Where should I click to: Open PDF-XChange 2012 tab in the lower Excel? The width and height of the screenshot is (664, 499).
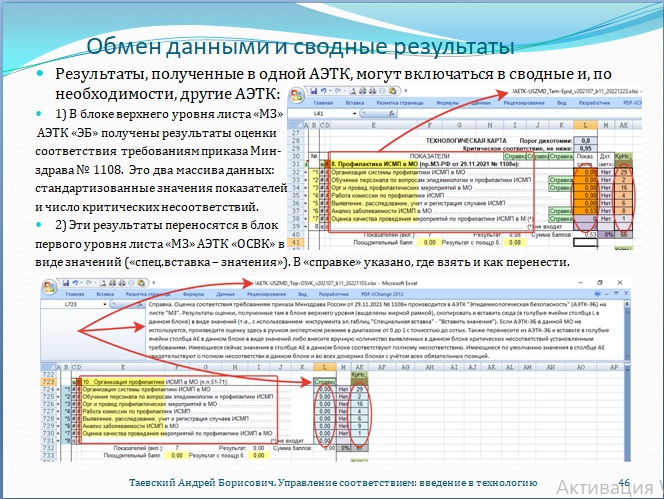(382, 294)
